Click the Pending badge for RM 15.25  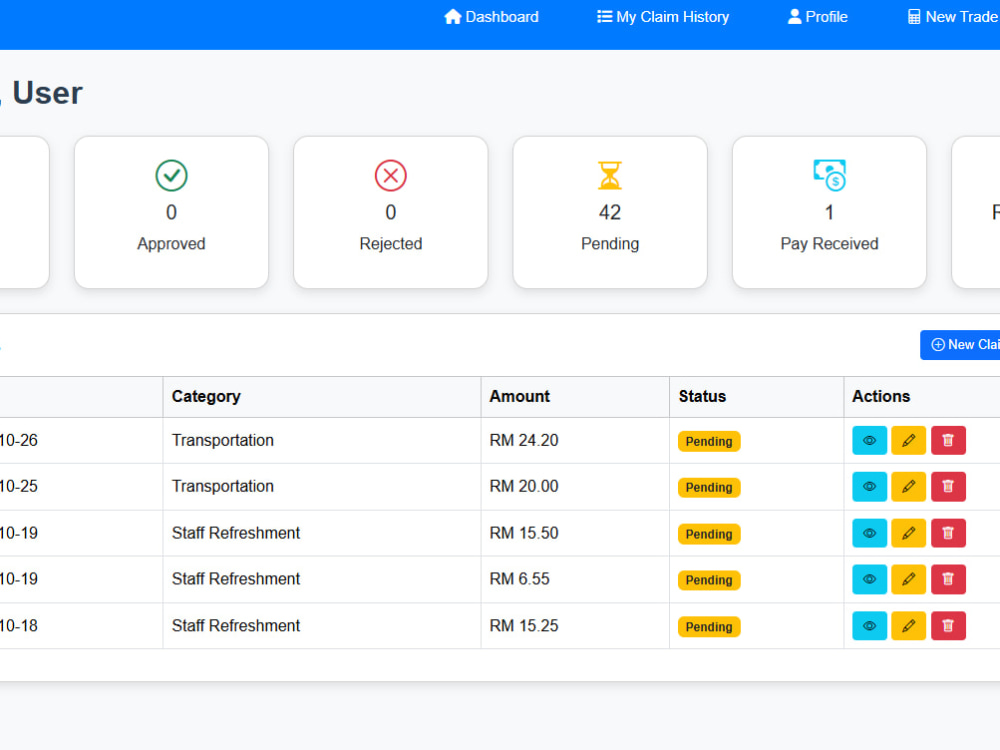tap(709, 626)
